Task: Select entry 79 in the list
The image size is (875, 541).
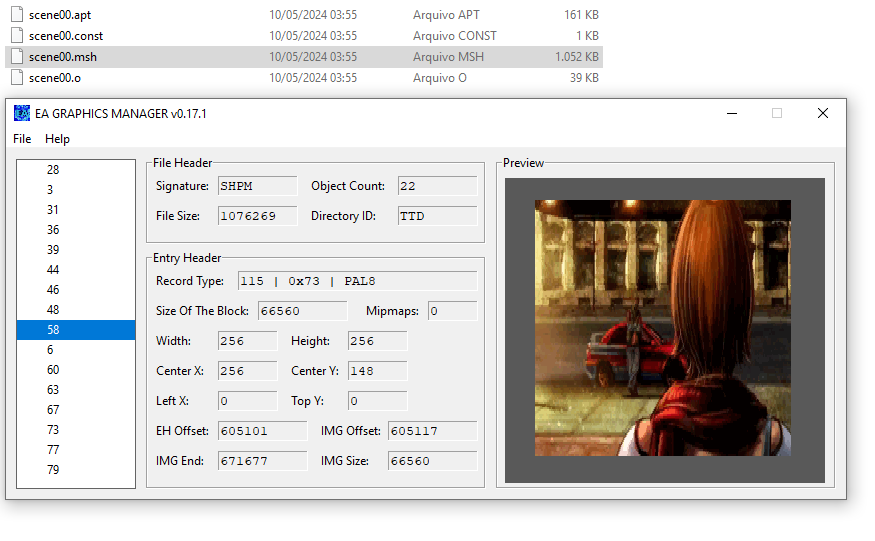Action: pyautogui.click(x=53, y=470)
